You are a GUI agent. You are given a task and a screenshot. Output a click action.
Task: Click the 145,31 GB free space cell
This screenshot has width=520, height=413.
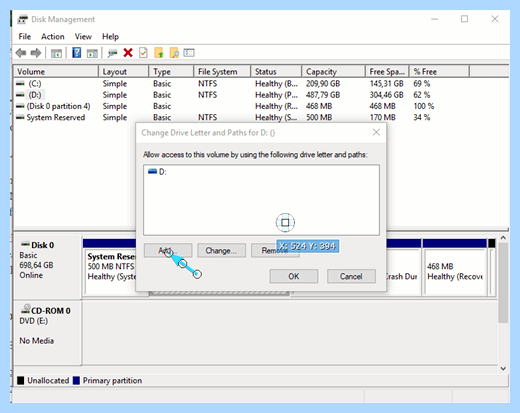pyautogui.click(x=386, y=83)
